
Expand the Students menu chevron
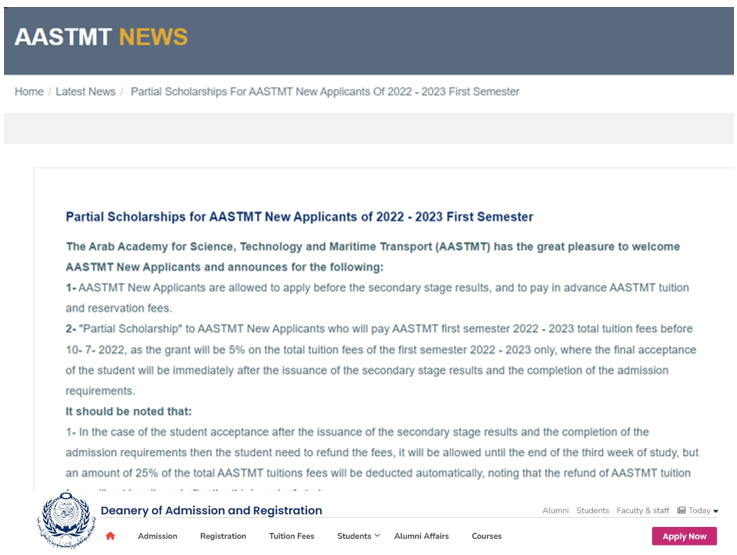pyautogui.click(x=377, y=536)
